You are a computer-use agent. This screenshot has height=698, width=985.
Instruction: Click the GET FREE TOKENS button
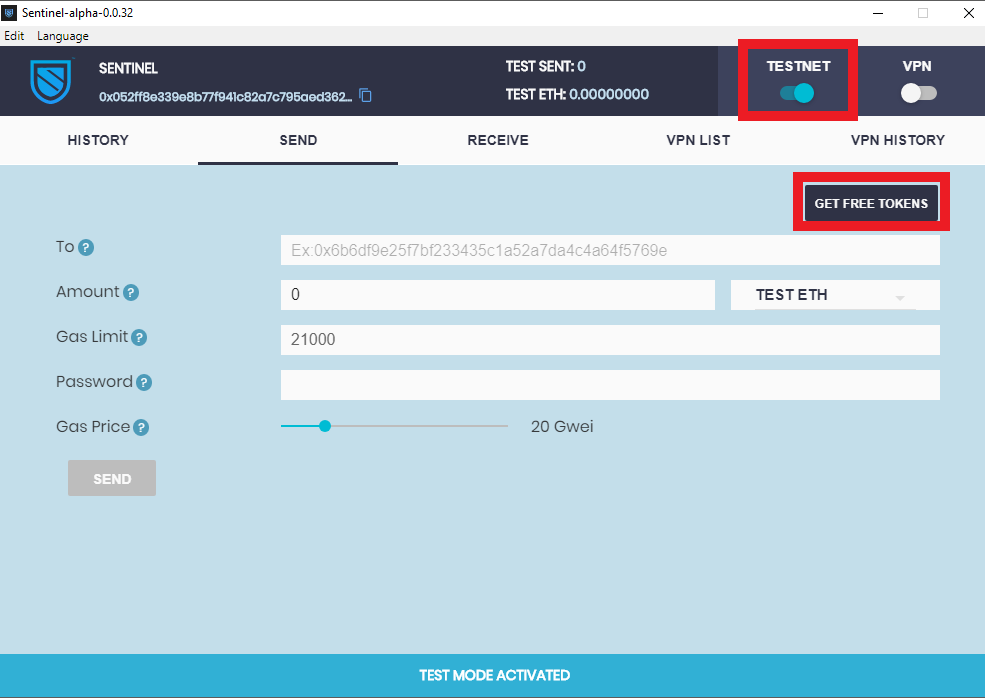tap(871, 203)
